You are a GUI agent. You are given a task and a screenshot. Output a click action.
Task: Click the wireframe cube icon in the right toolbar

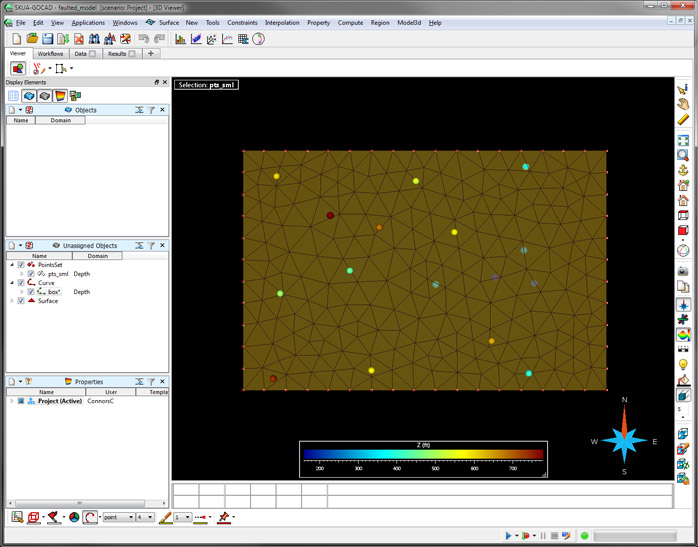click(683, 215)
